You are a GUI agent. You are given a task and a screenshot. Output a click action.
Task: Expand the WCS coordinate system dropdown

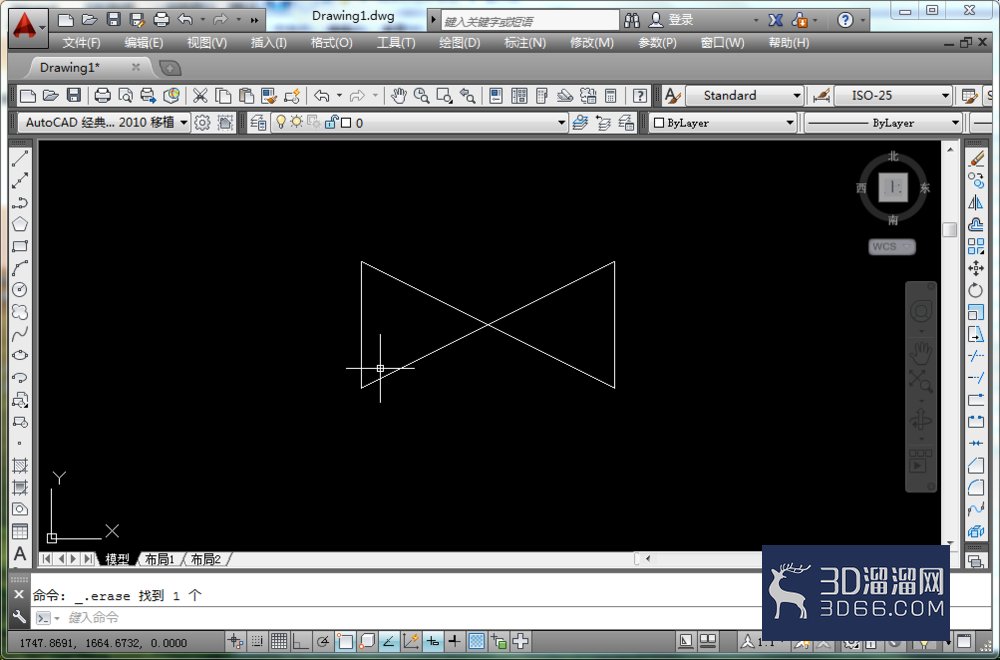[892, 247]
